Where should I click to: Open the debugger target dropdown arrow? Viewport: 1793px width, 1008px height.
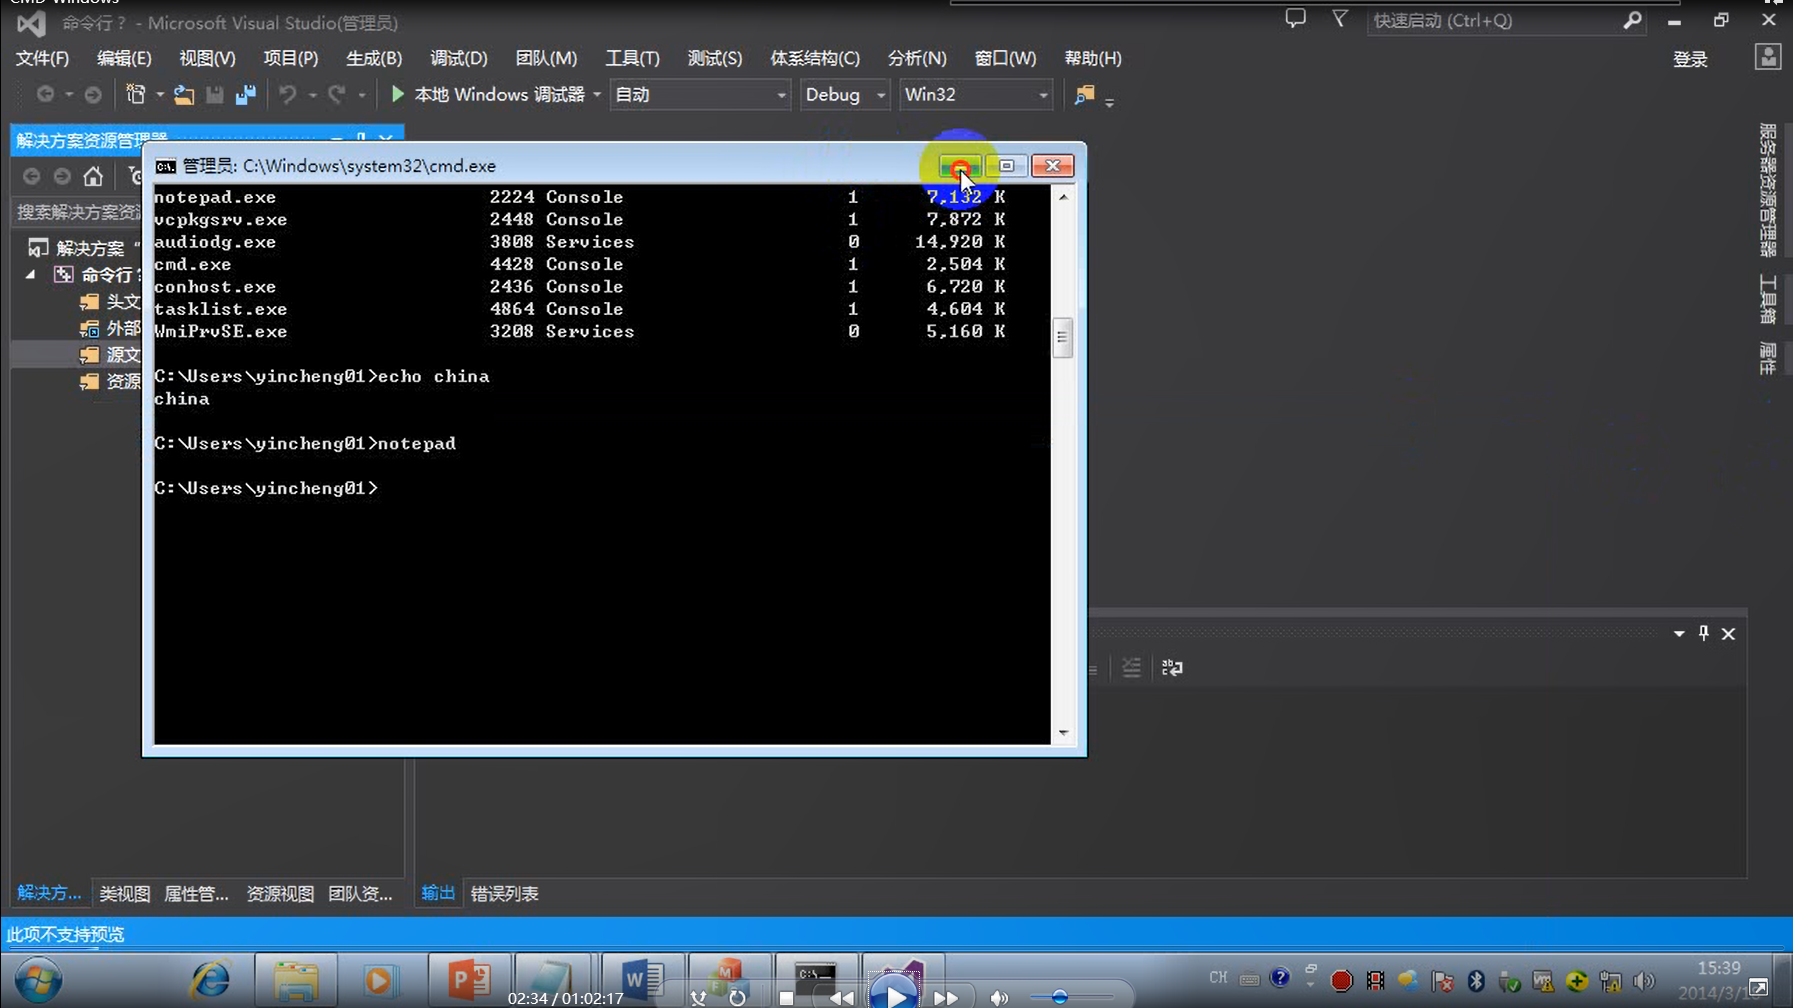(597, 95)
